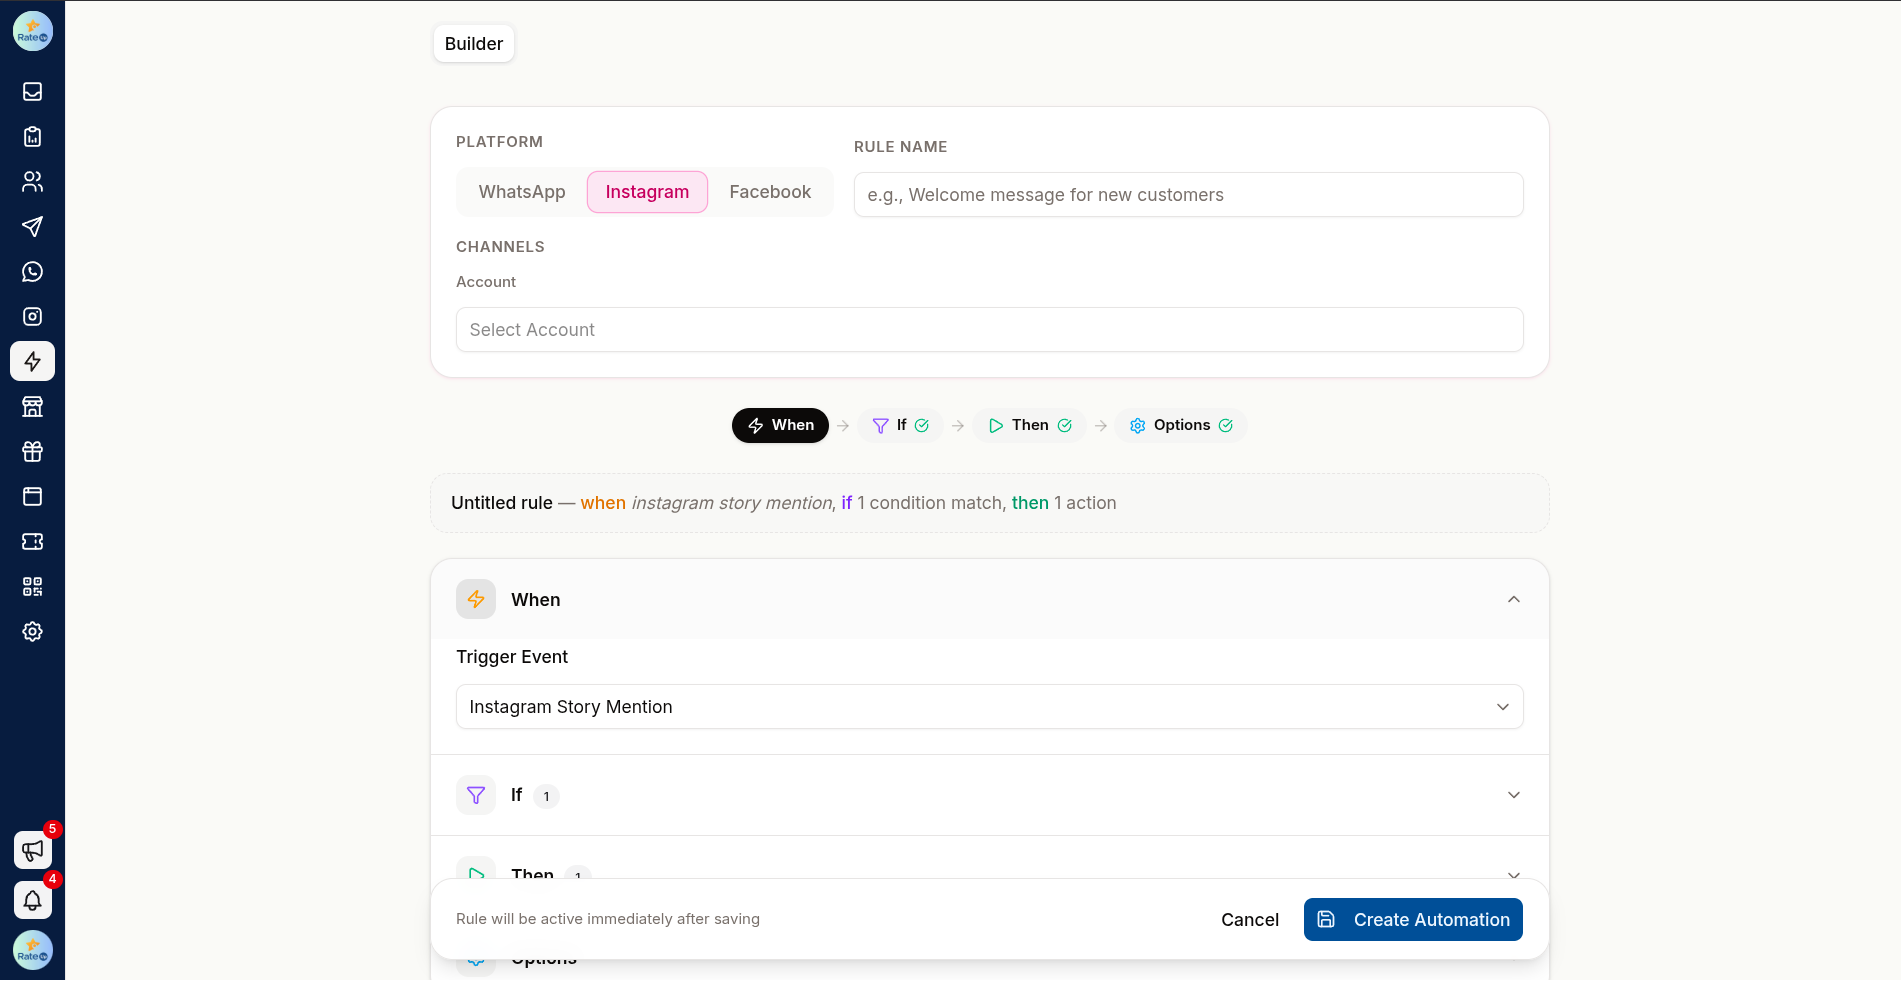This screenshot has height=1002, width=1901.
Task: Click the Builder tab button
Action: pos(474,44)
